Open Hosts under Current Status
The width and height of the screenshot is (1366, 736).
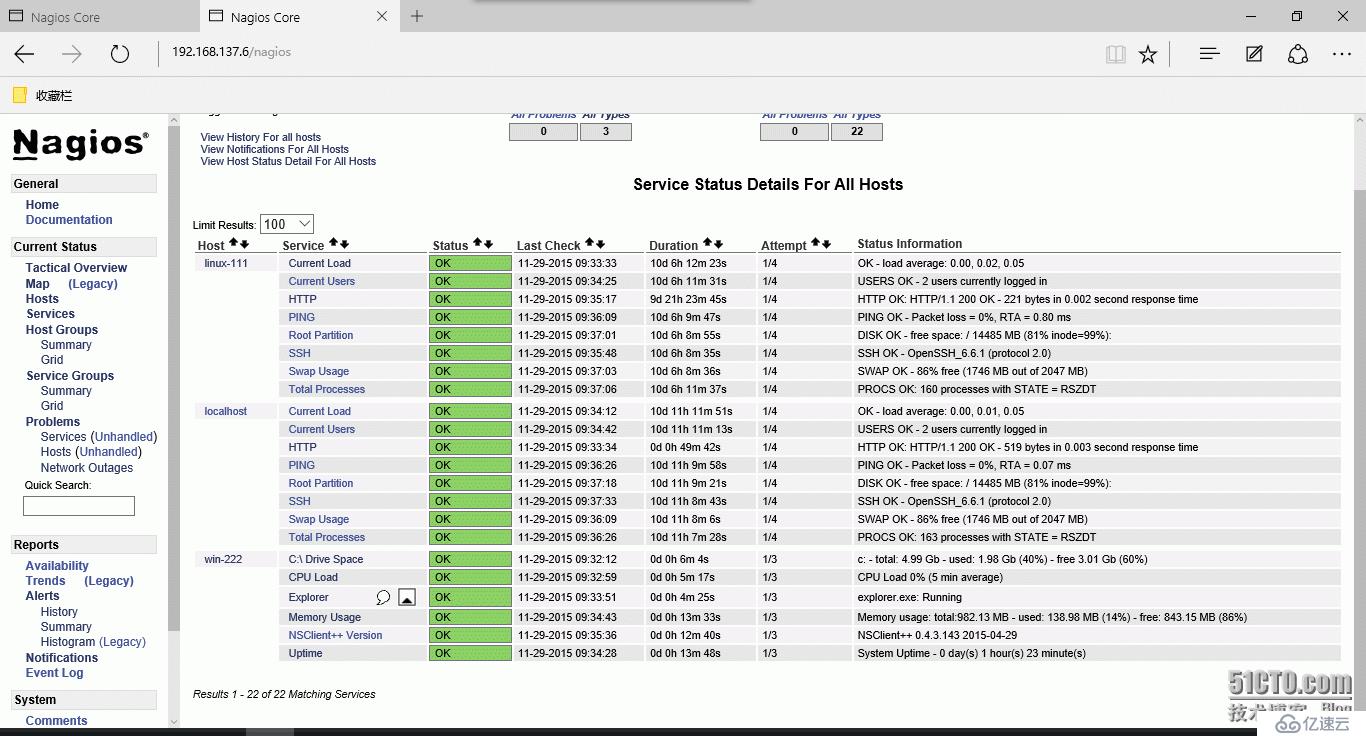tap(42, 299)
